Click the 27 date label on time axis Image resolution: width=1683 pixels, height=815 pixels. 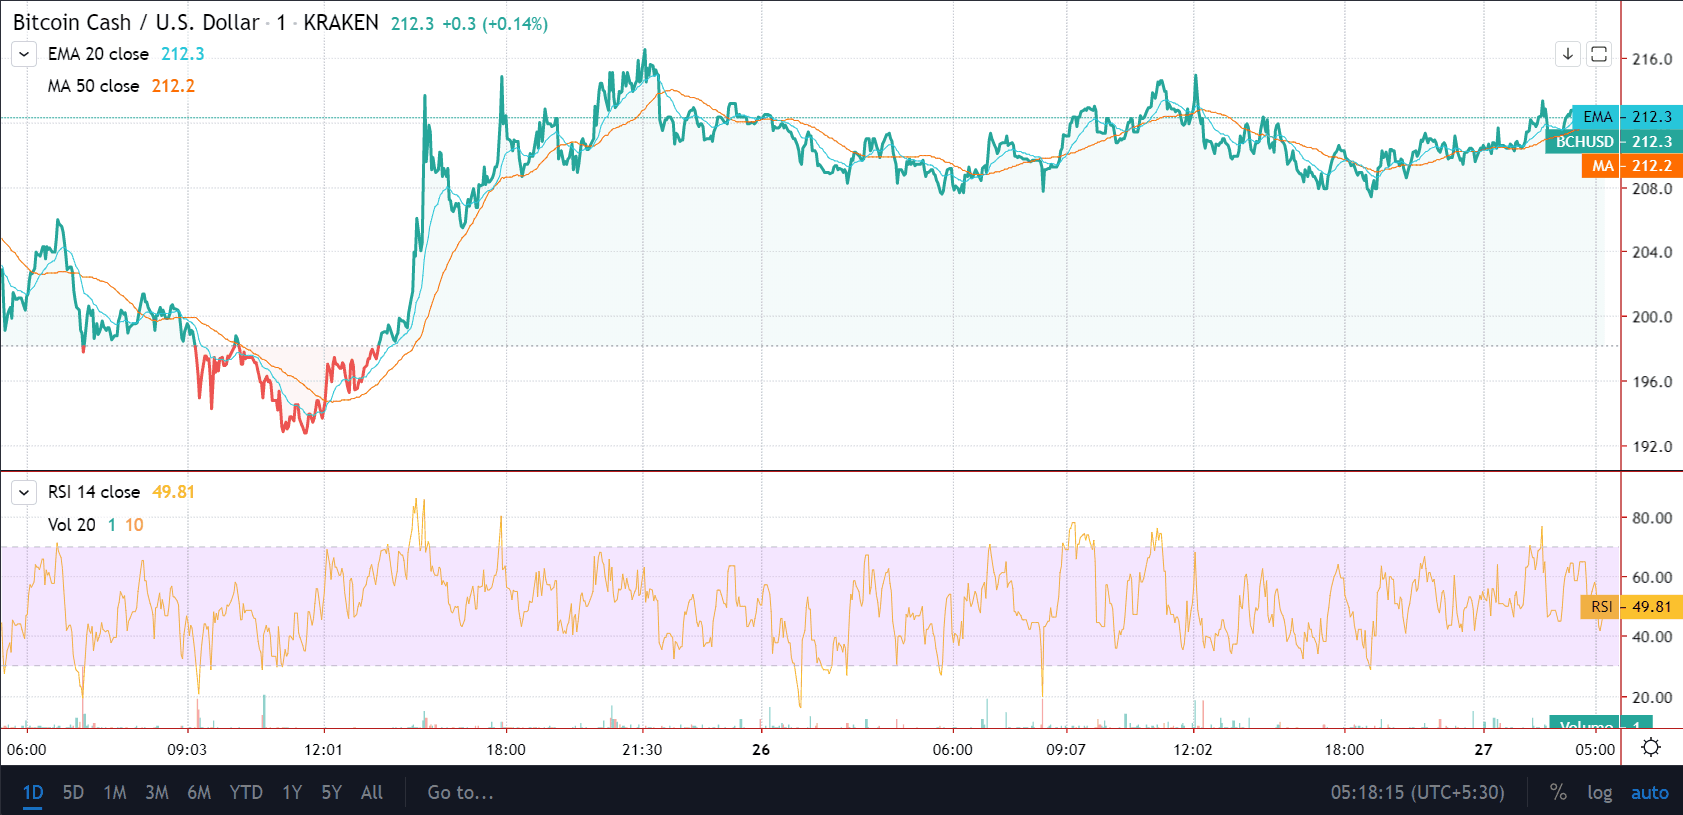point(1483,750)
